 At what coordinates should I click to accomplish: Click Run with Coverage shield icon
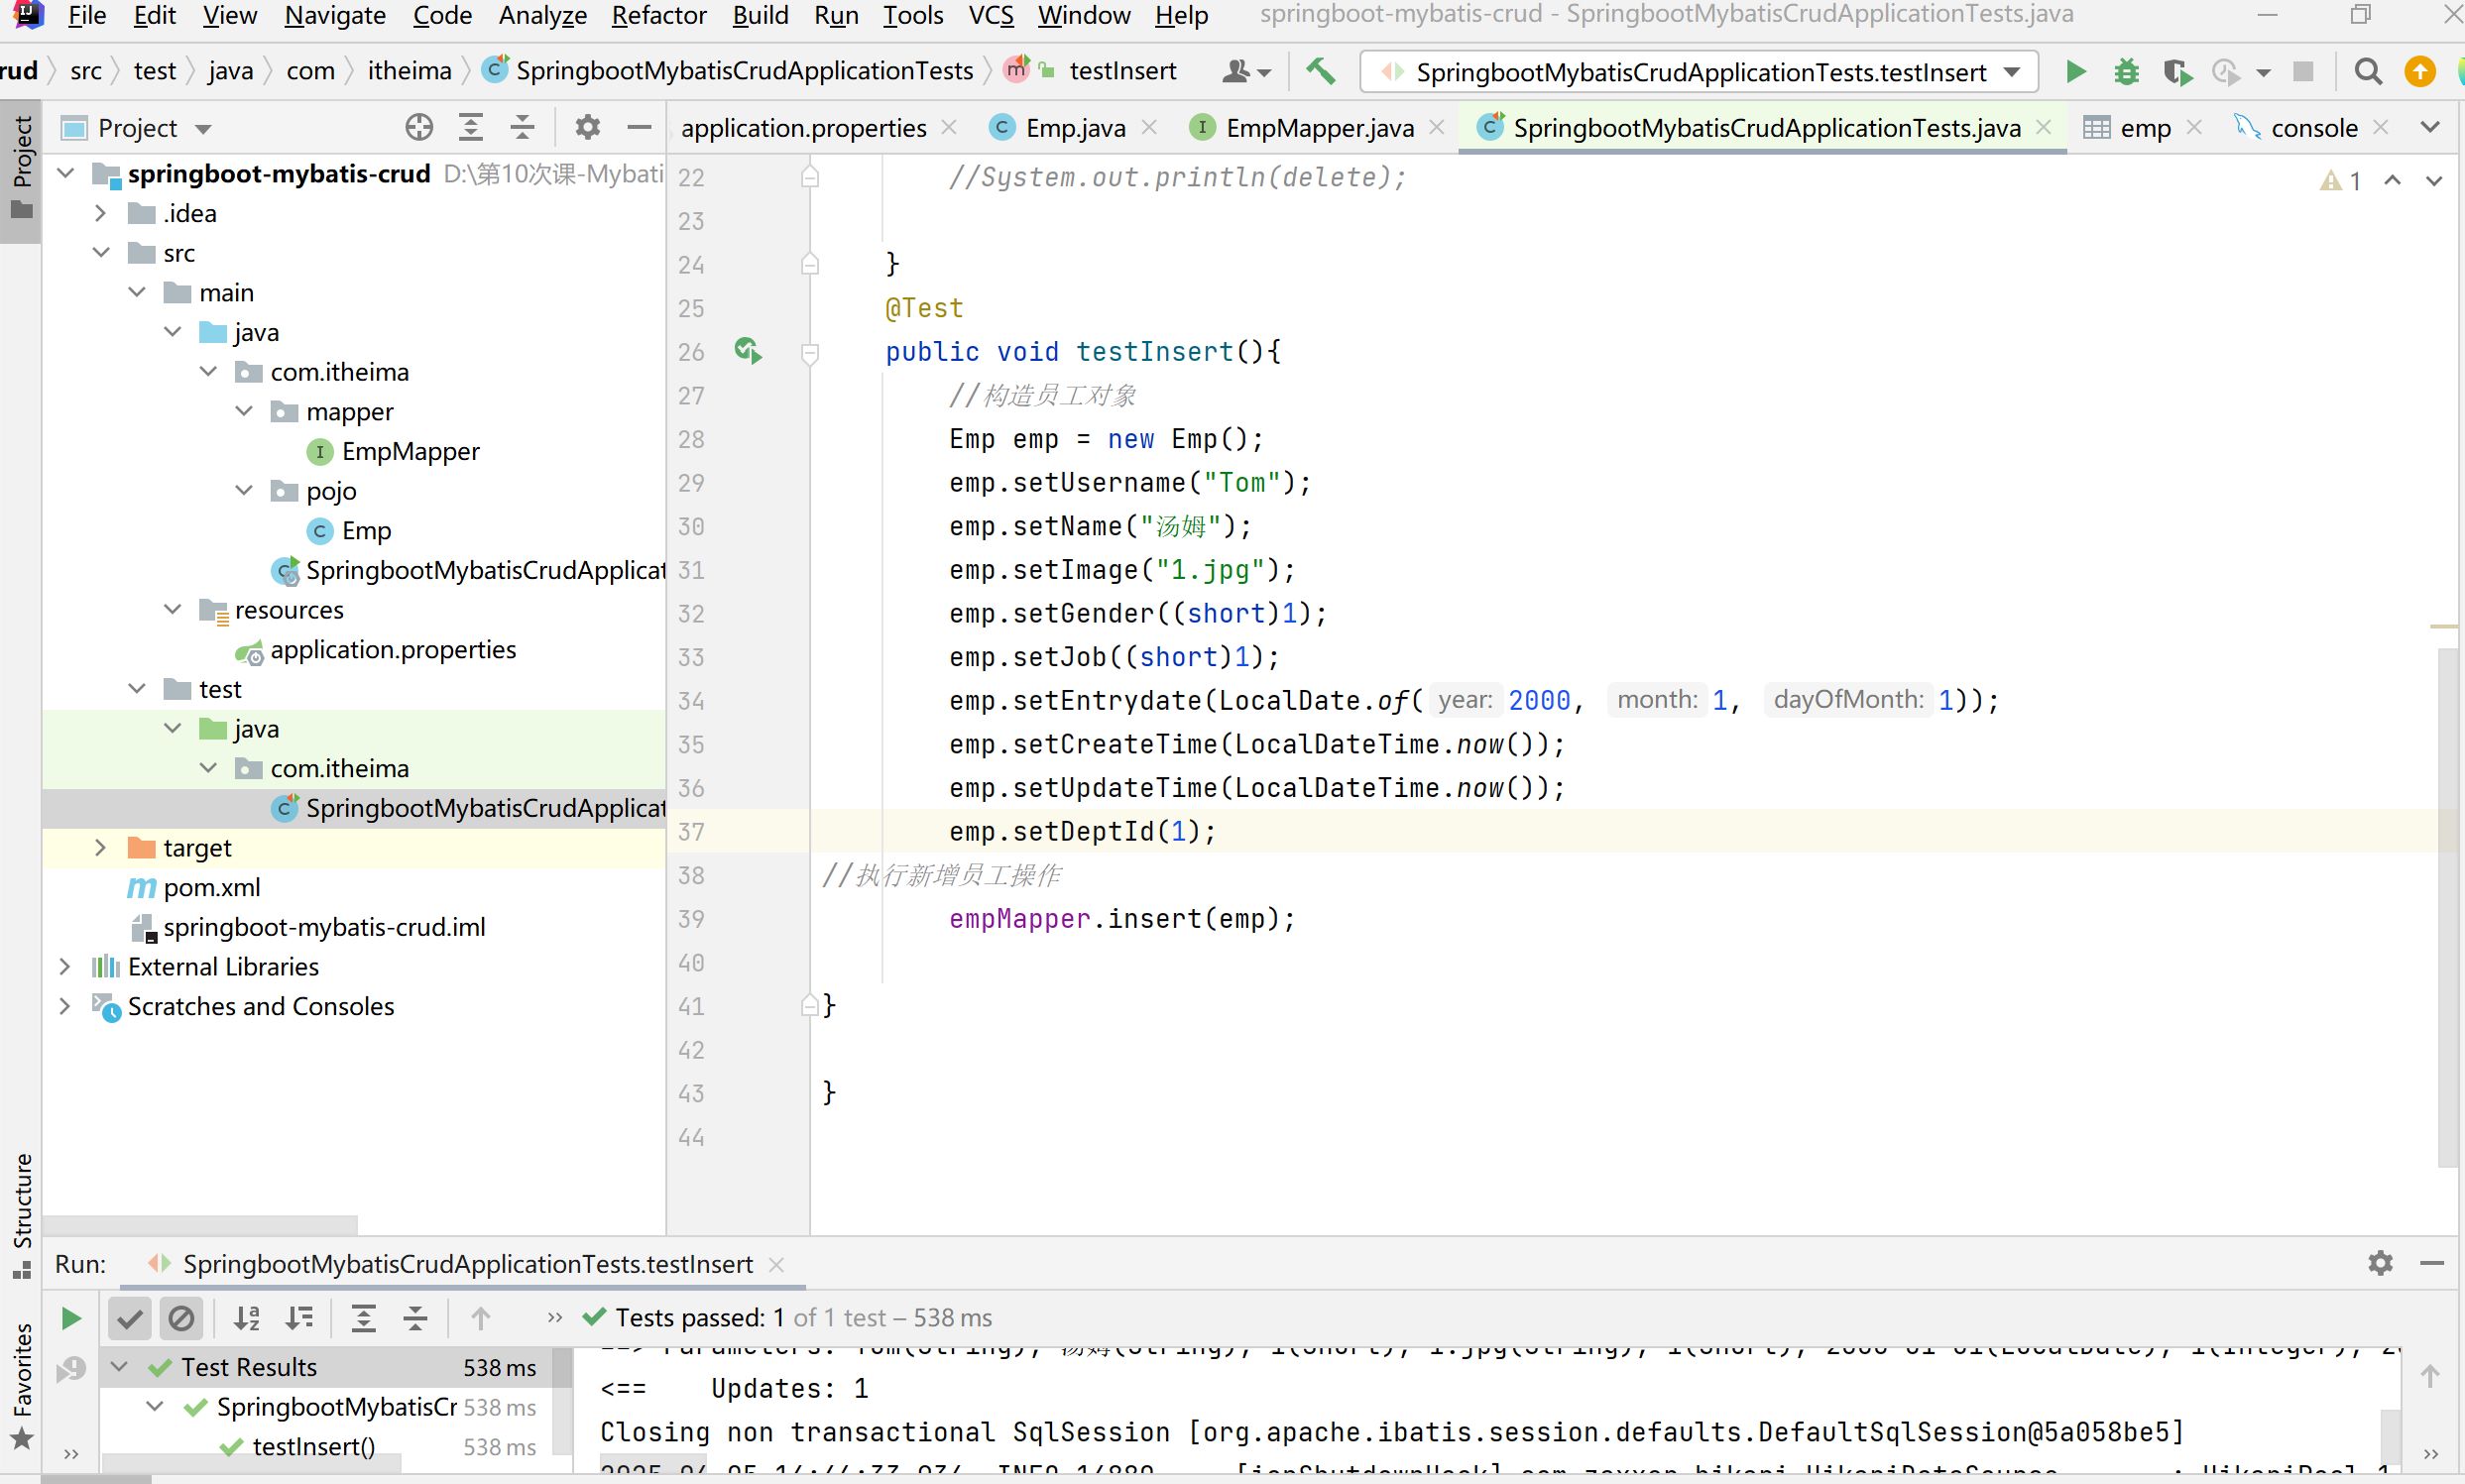[x=2176, y=72]
